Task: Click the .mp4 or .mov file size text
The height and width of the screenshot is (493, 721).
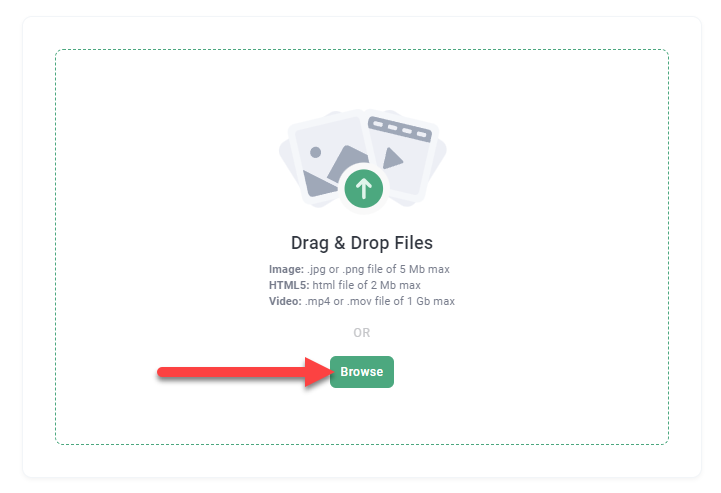Action: tap(380, 301)
